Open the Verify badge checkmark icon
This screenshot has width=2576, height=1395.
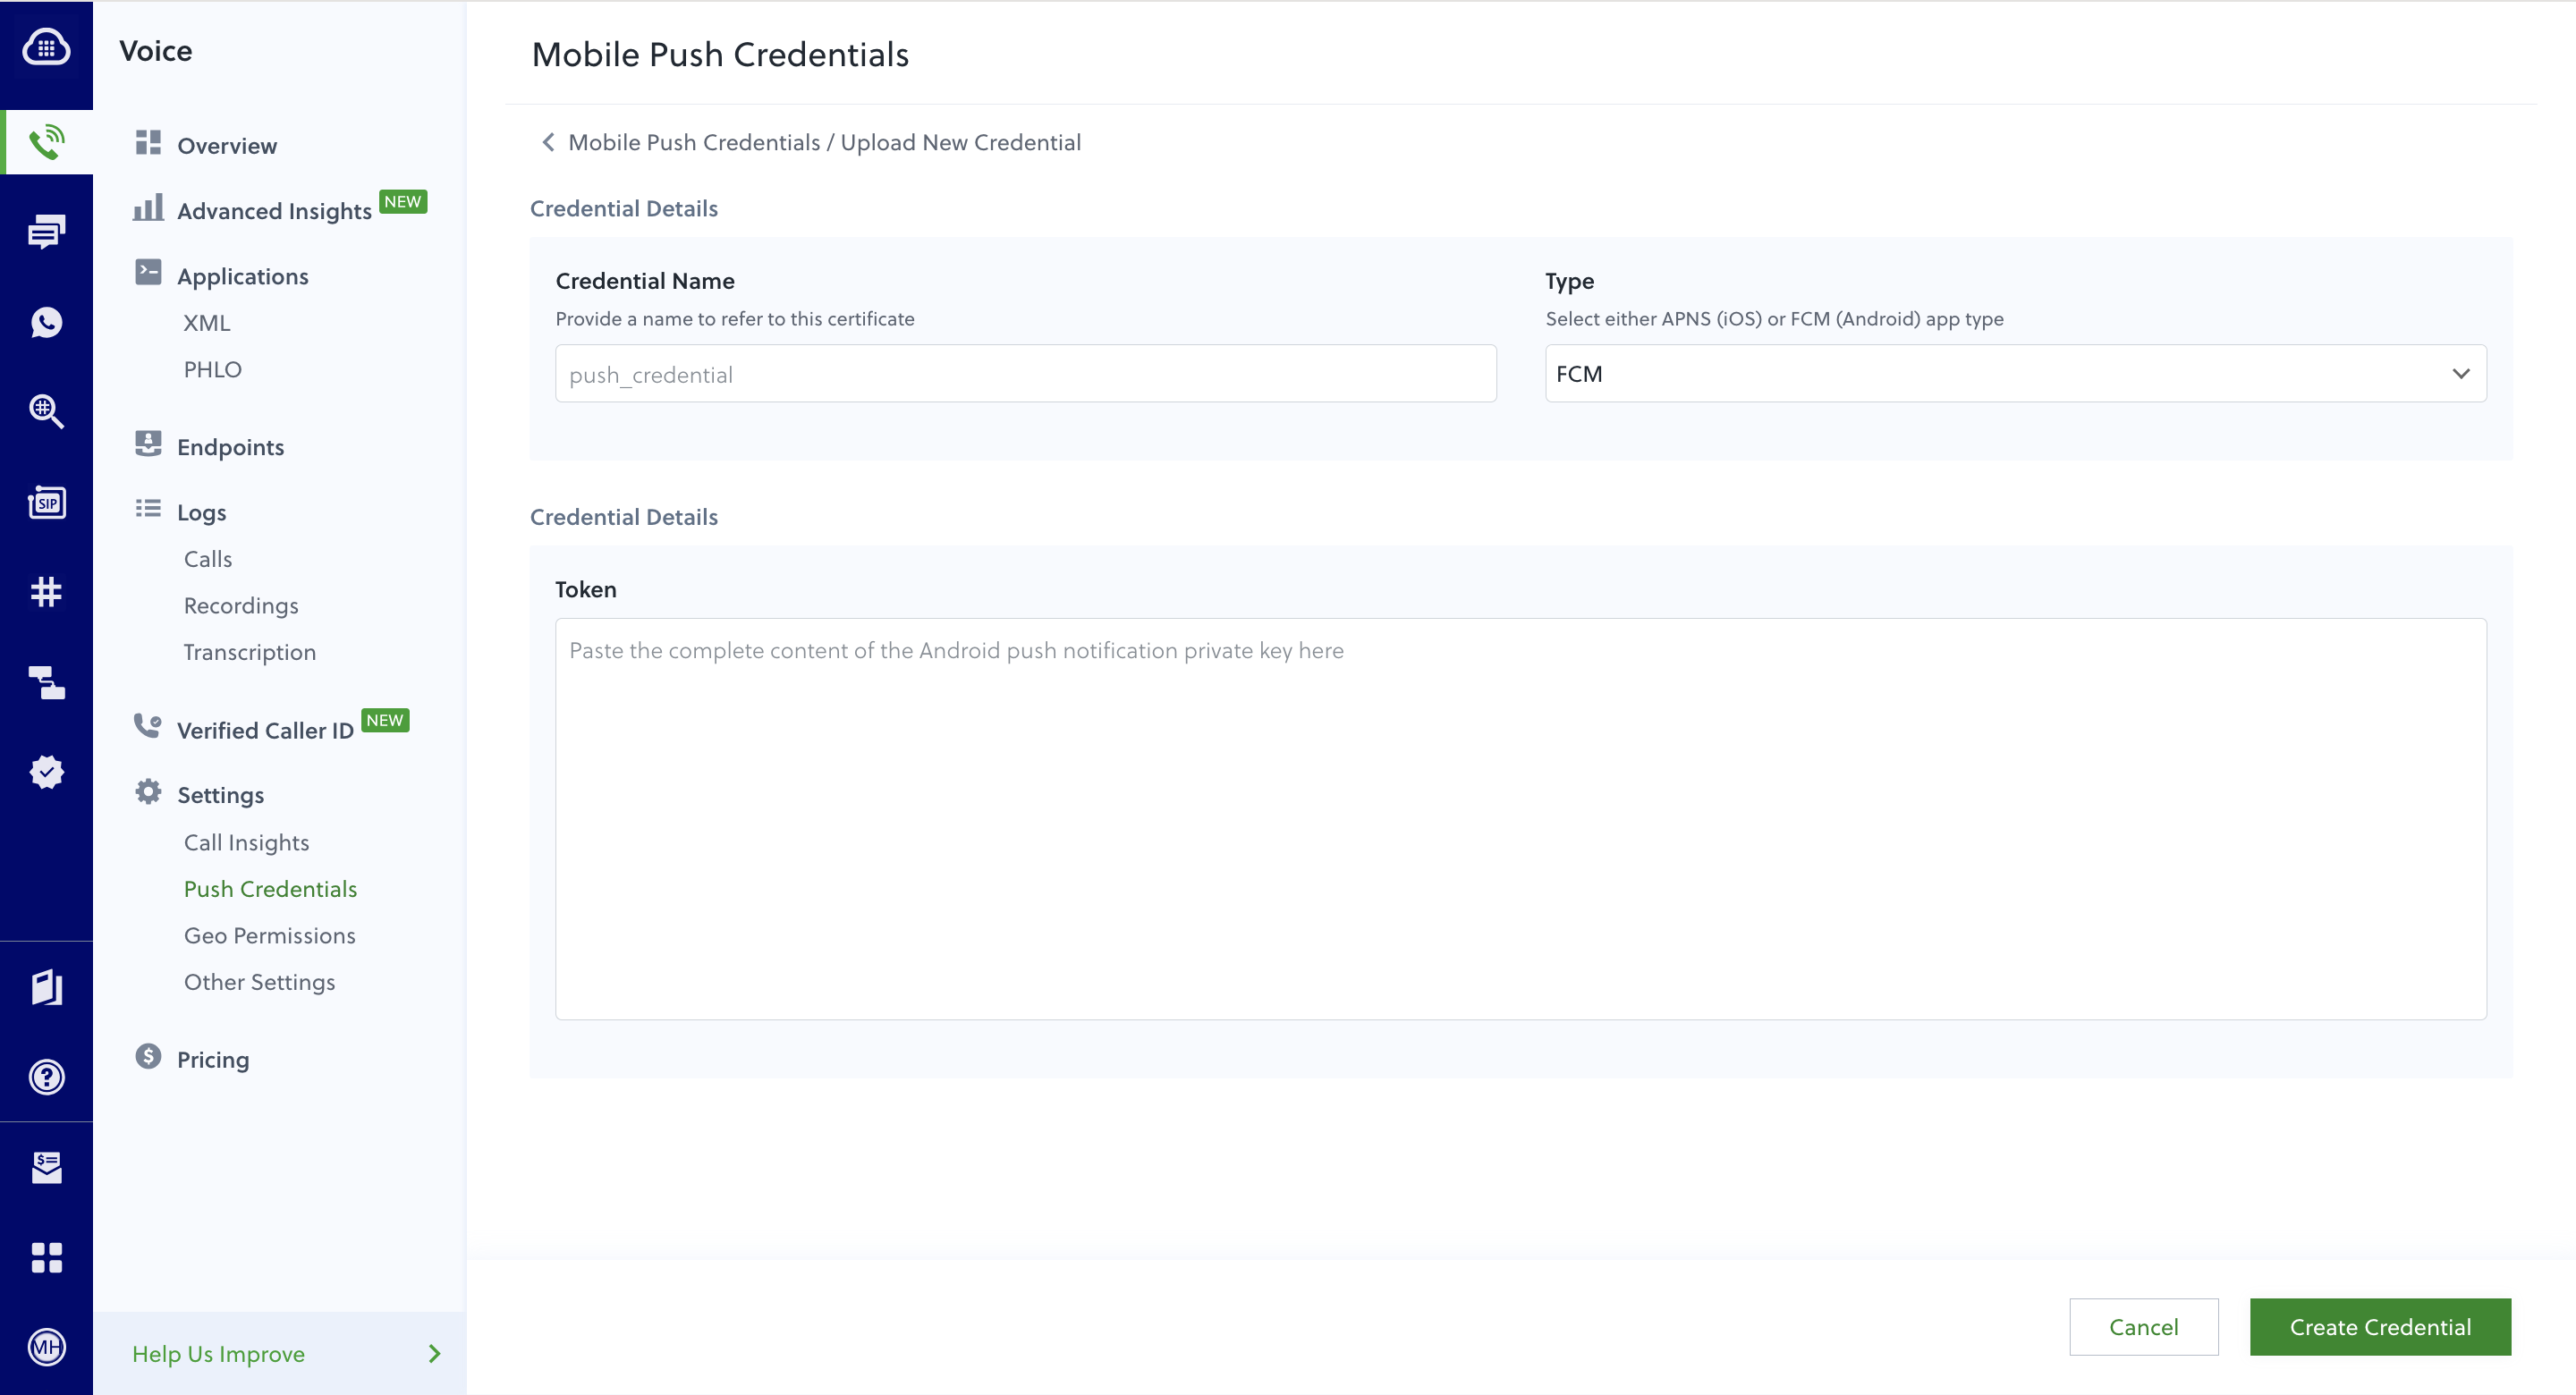coord(46,772)
